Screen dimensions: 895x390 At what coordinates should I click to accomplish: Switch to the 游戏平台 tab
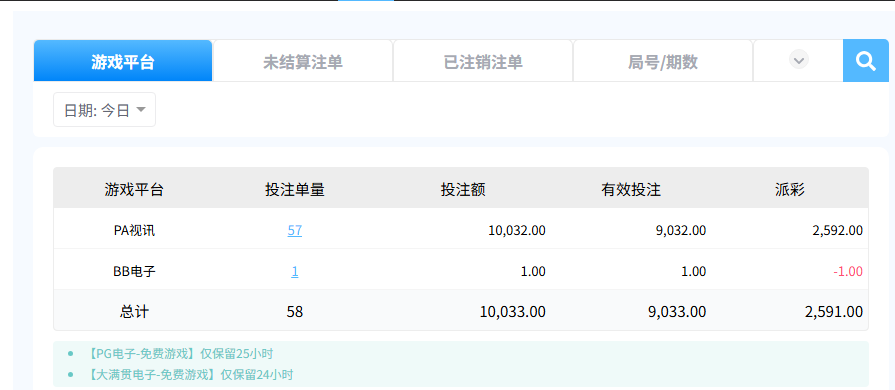coord(123,61)
